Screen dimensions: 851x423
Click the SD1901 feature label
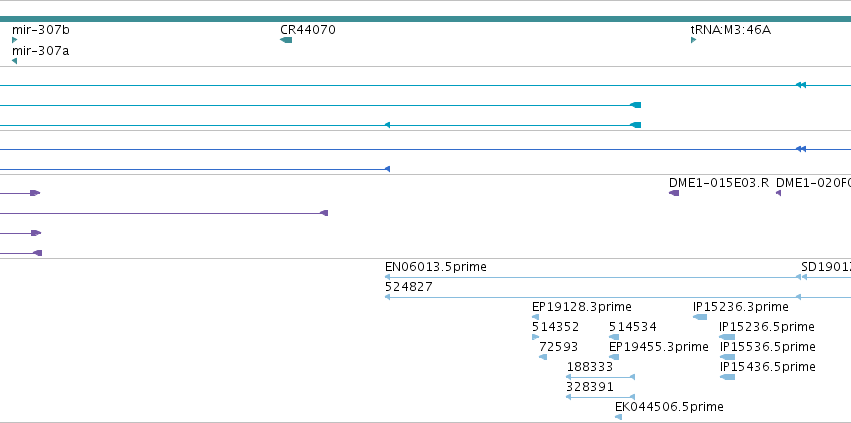pos(826,267)
